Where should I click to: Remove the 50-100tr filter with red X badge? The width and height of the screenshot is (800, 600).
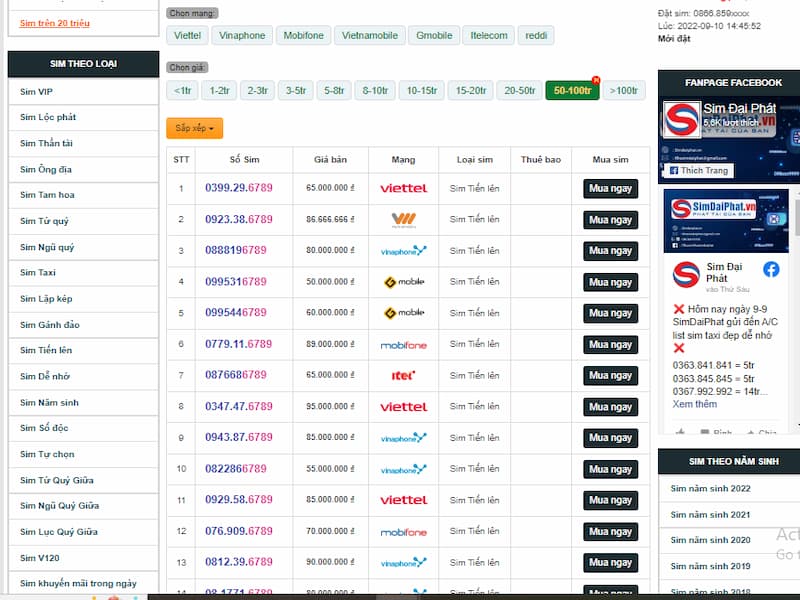click(x=595, y=80)
